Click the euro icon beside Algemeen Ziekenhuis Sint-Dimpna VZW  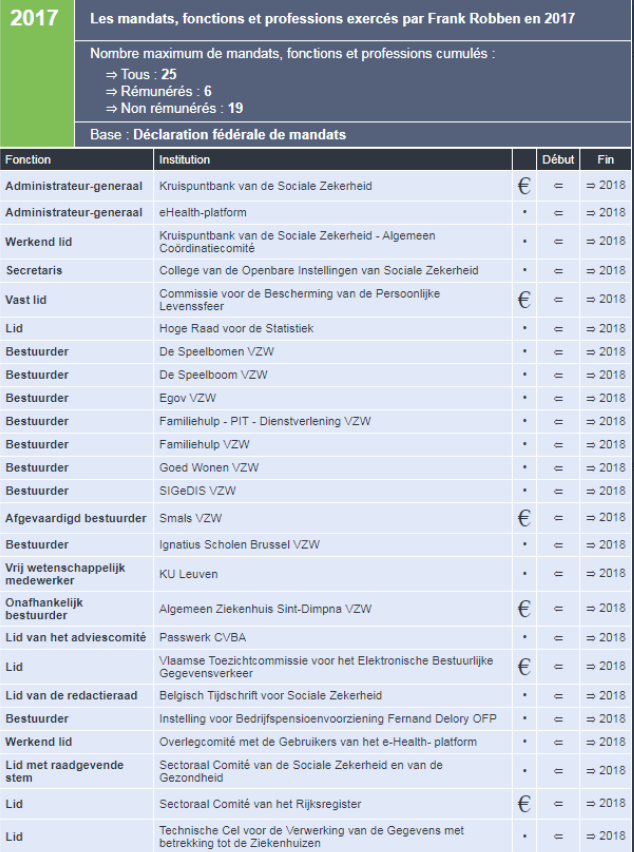pyautogui.click(x=523, y=609)
